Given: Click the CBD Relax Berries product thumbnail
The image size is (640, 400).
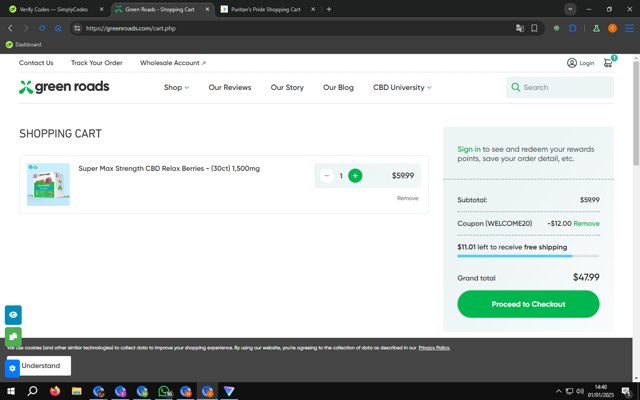Looking at the screenshot, I should (x=48, y=184).
